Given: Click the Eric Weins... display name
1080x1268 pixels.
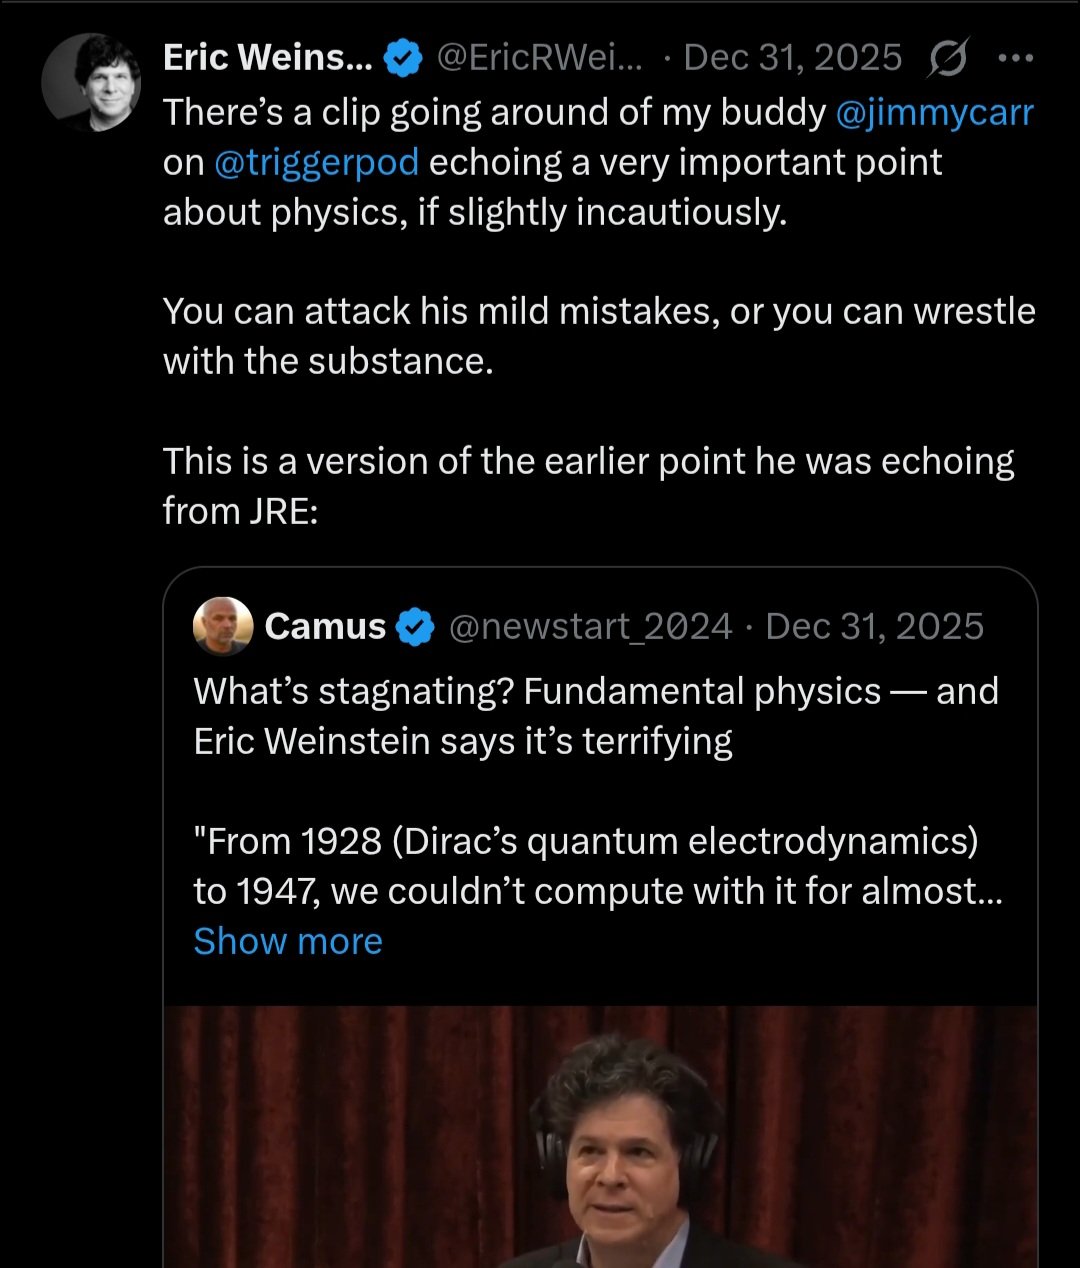Looking at the screenshot, I should coord(267,58).
